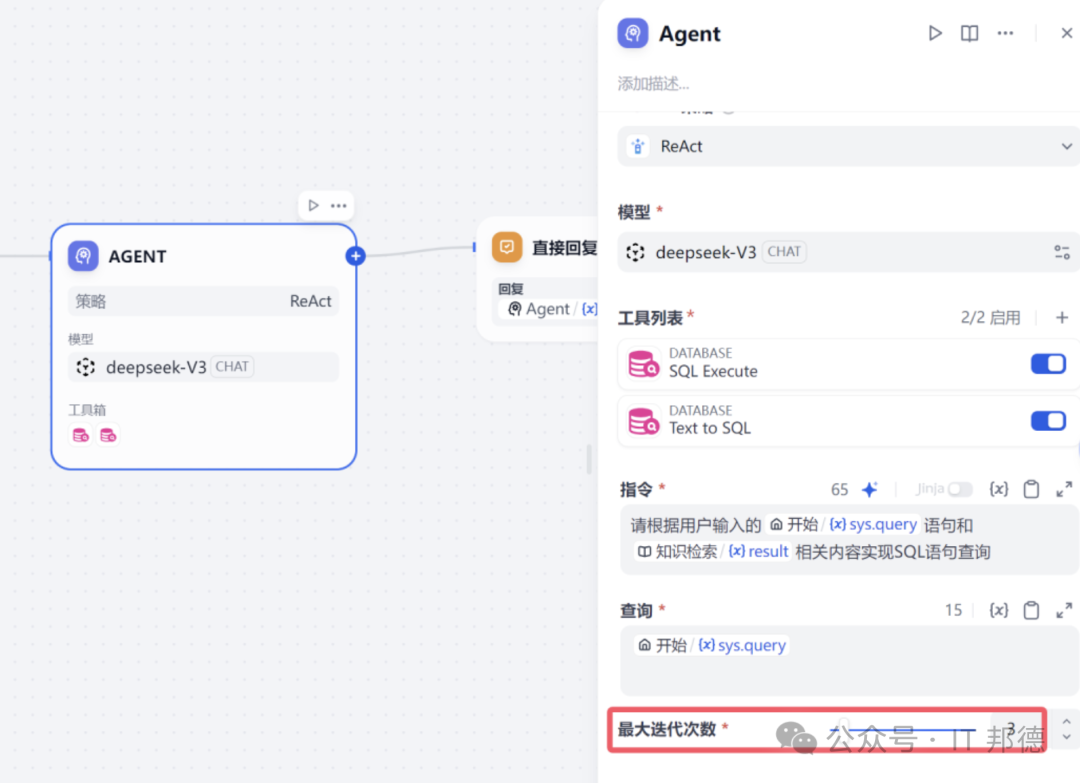Disable the Text to SQL tool
The width and height of the screenshot is (1080, 783).
(1048, 420)
